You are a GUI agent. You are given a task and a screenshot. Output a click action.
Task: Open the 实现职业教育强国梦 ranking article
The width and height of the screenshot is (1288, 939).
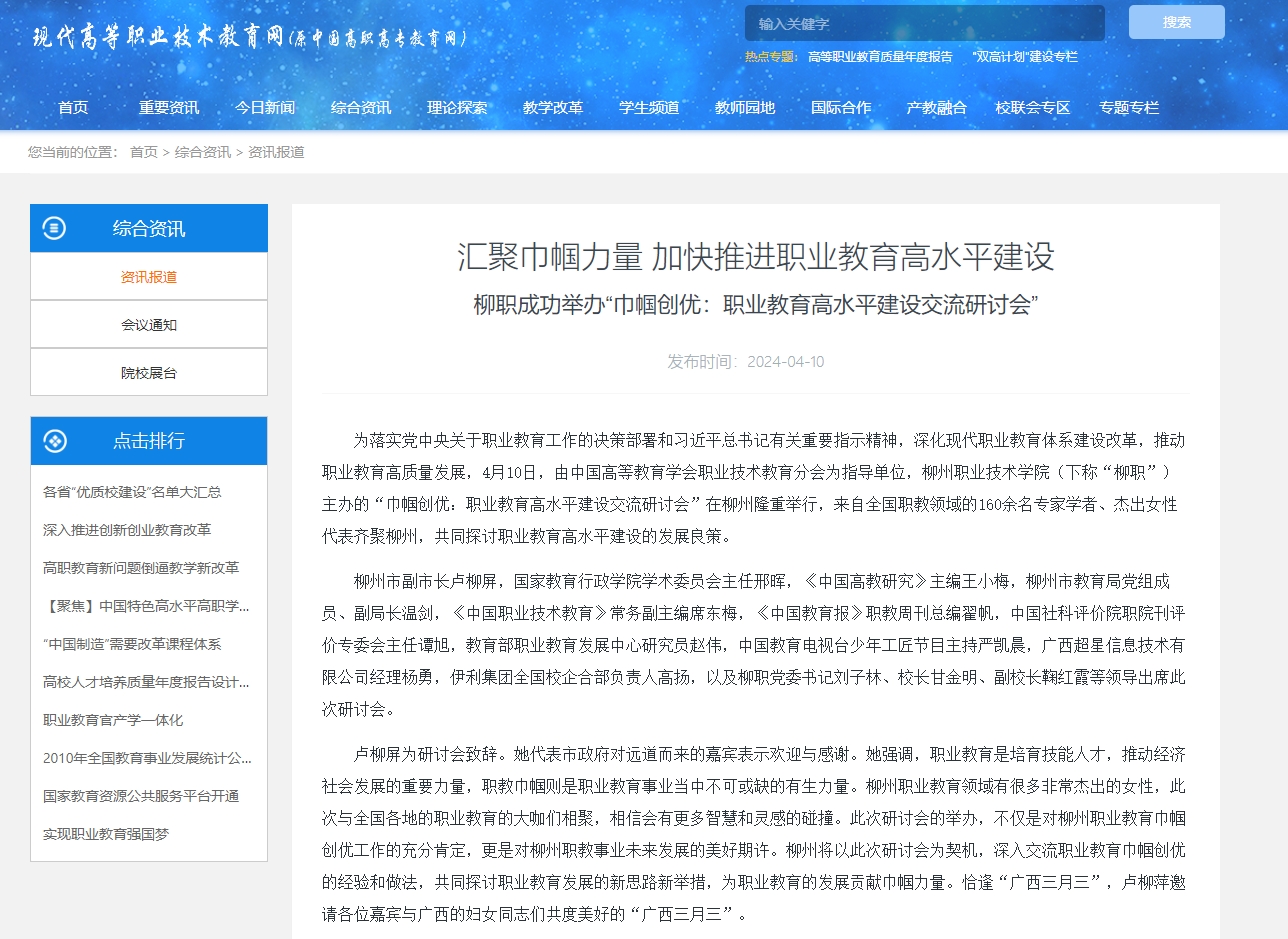tap(106, 834)
